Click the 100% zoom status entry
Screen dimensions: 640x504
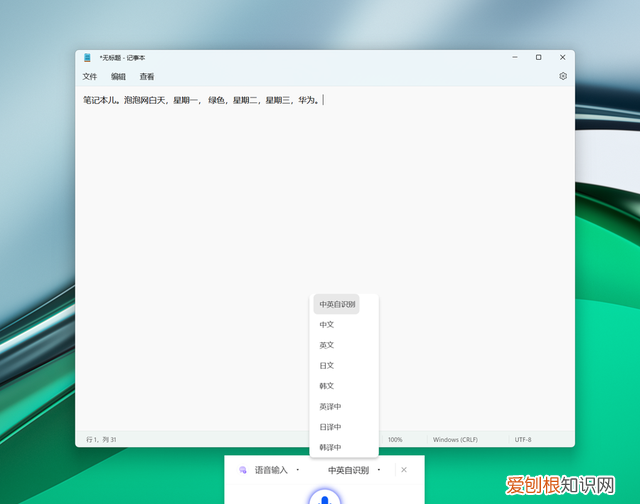pos(395,440)
